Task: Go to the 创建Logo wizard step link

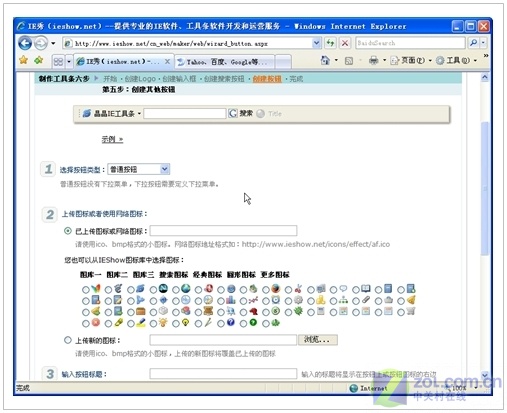Action: coord(140,79)
